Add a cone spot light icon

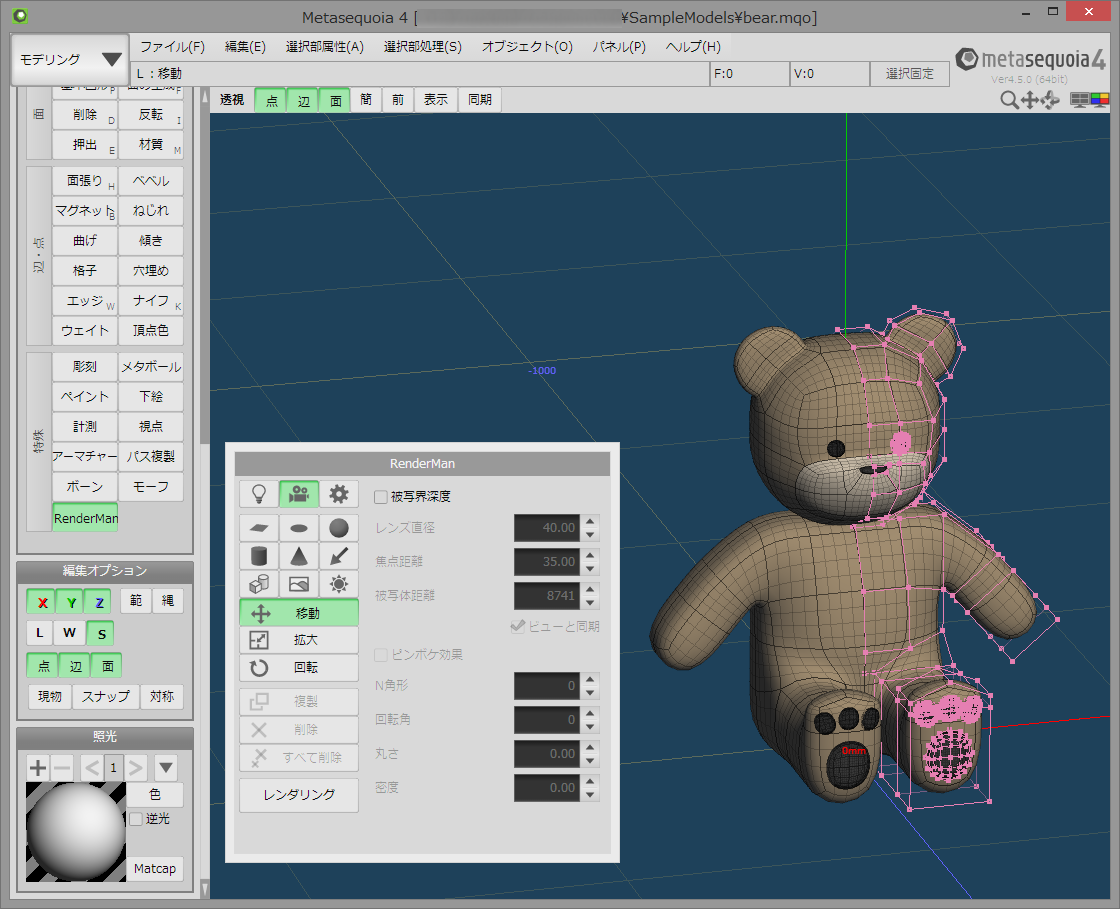coord(299,556)
